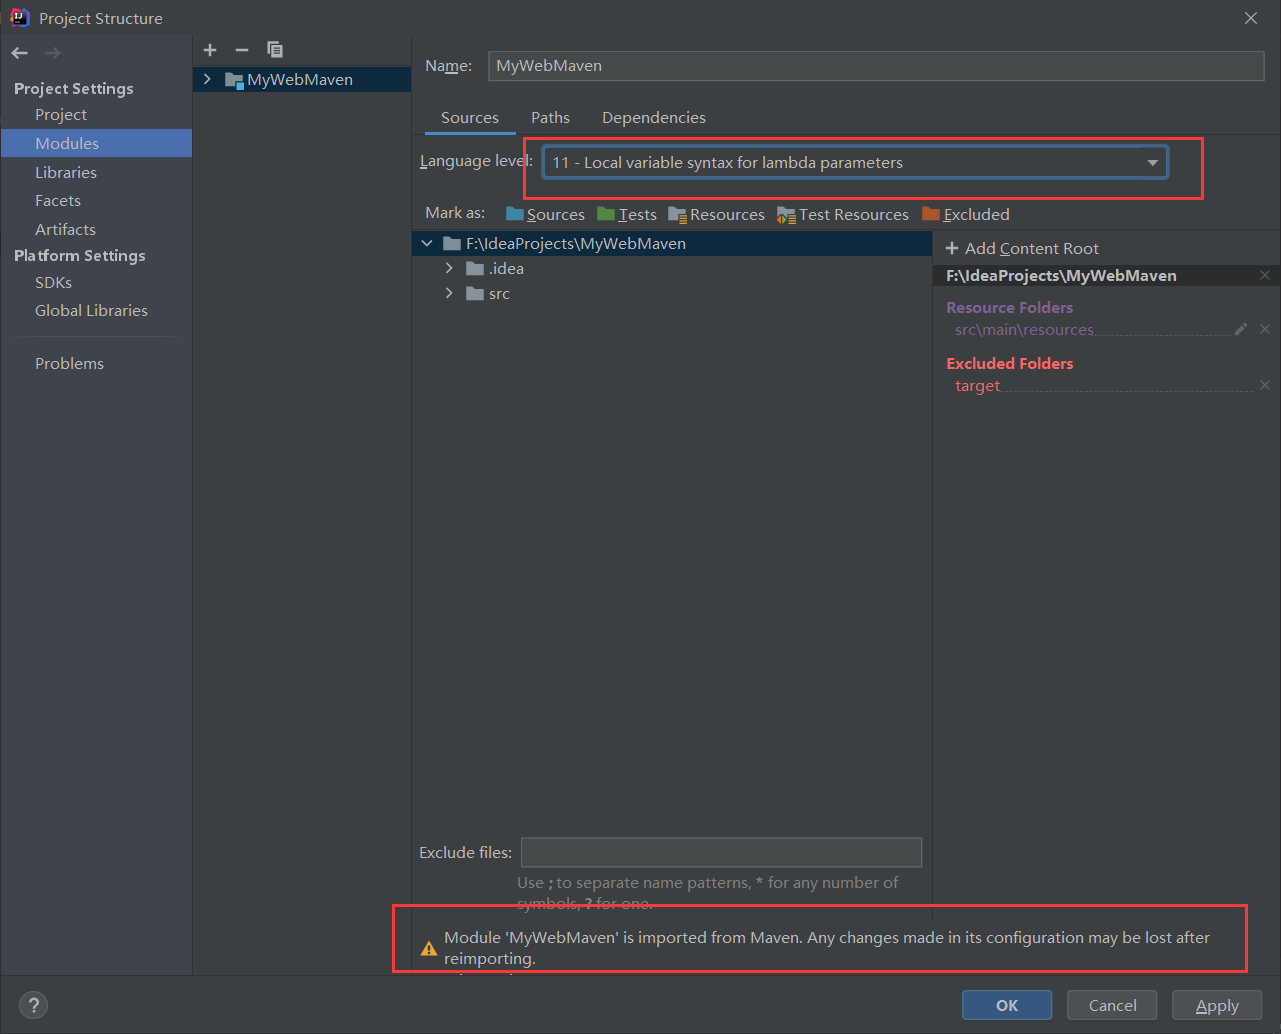Edit src\main\resources folder properties pencil
The height and width of the screenshot is (1034, 1281).
pos(1241,329)
